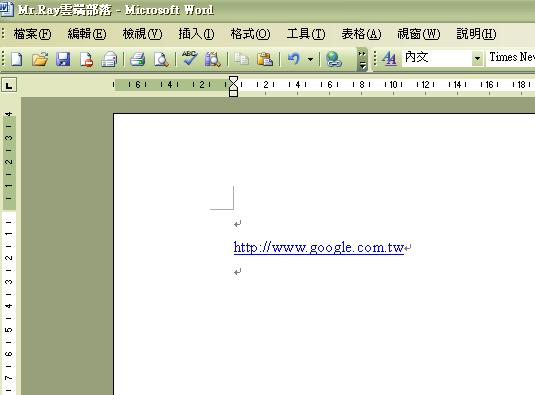Viewport: 535px width, 395px height.
Task: Insert hyperlink with globe icon
Action: pyautogui.click(x=333, y=59)
